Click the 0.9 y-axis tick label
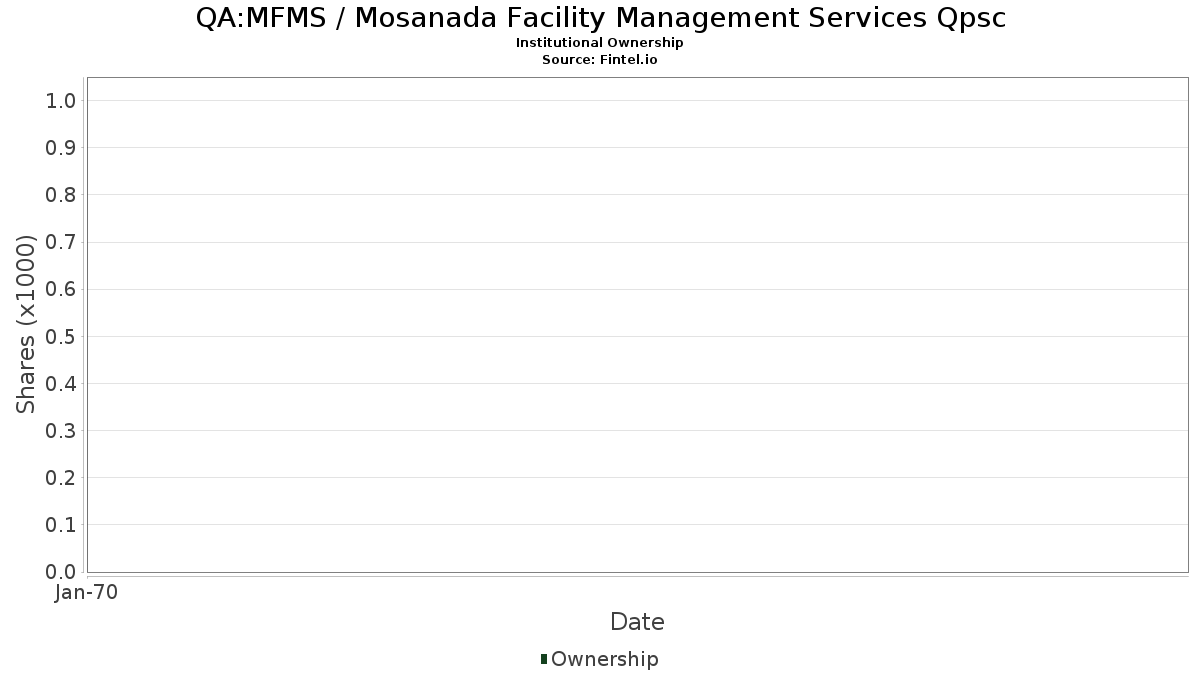The width and height of the screenshot is (1200, 675). coord(61,148)
